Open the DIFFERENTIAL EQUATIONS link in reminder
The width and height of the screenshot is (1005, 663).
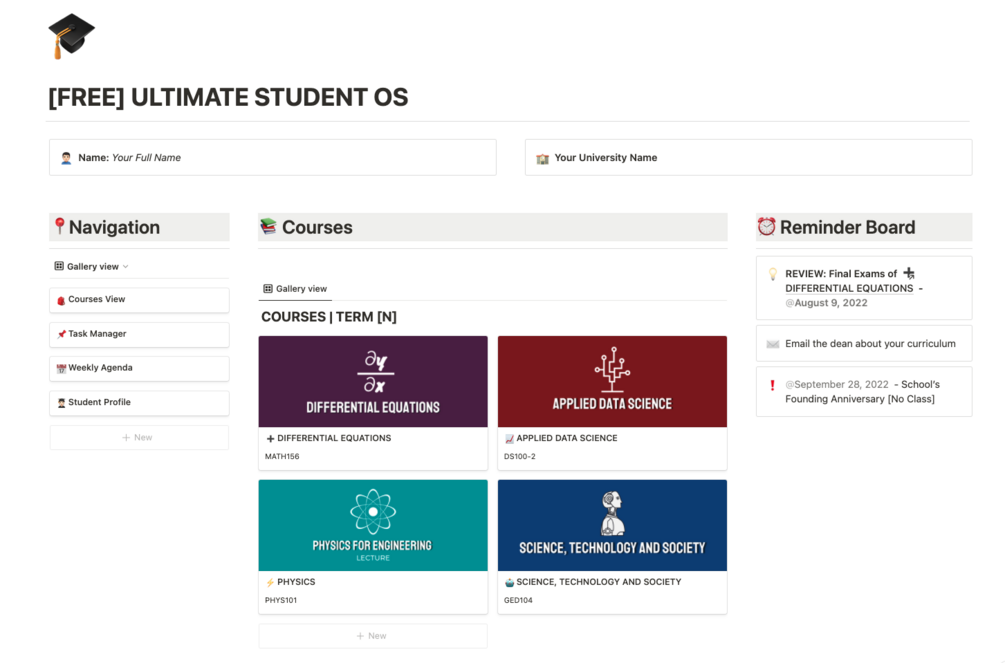pos(849,289)
